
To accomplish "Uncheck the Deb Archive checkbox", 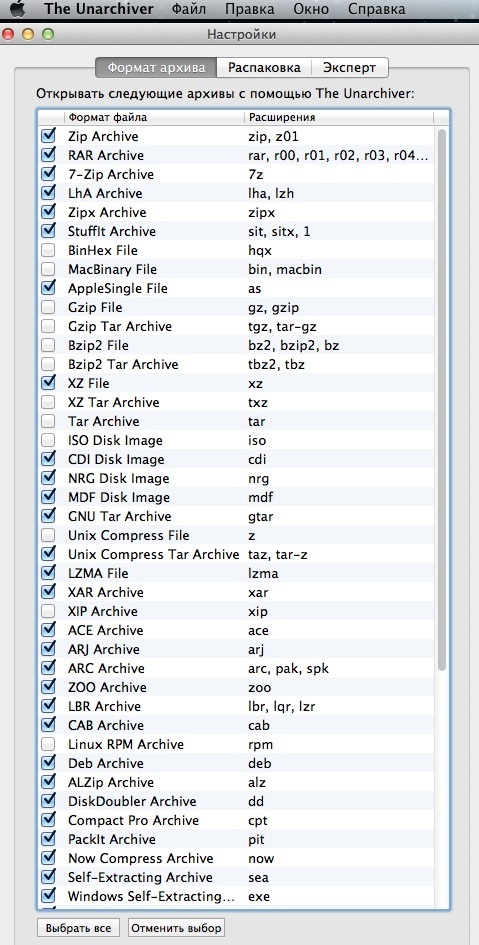I will 48,763.
